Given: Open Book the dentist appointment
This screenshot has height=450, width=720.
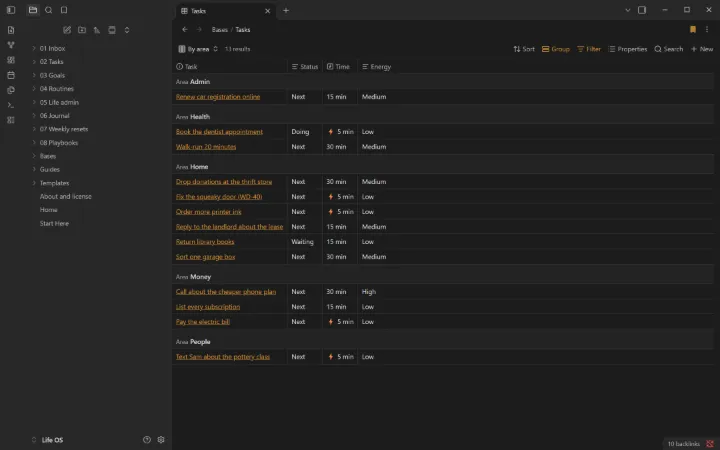Looking at the screenshot, I should pyautogui.click(x=219, y=132).
